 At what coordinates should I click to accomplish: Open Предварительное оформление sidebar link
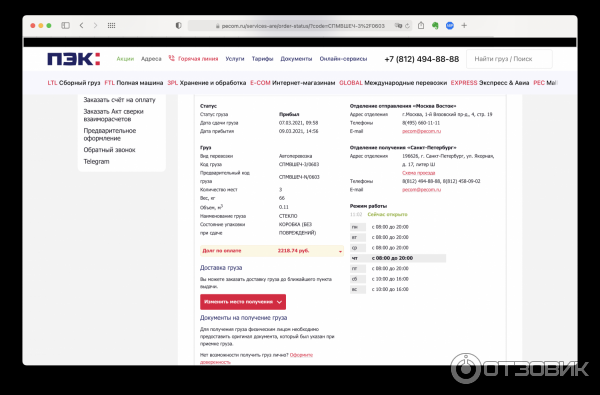click(110, 134)
